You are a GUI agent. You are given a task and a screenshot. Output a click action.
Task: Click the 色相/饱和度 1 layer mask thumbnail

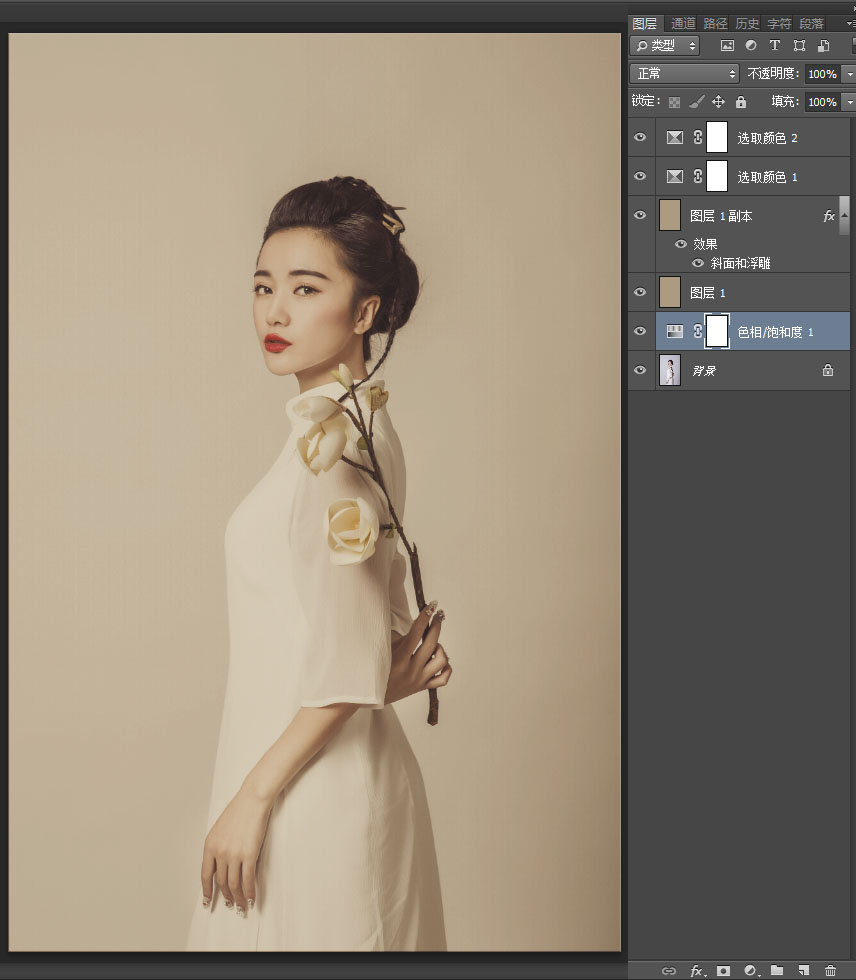(x=717, y=331)
